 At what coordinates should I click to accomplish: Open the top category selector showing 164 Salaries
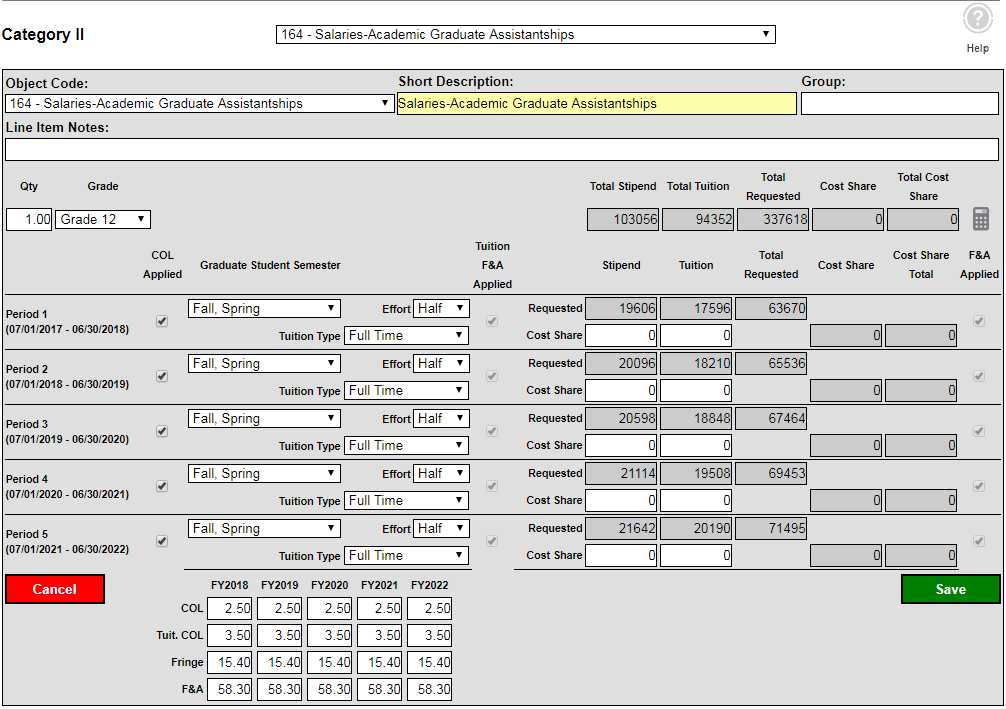pos(524,33)
